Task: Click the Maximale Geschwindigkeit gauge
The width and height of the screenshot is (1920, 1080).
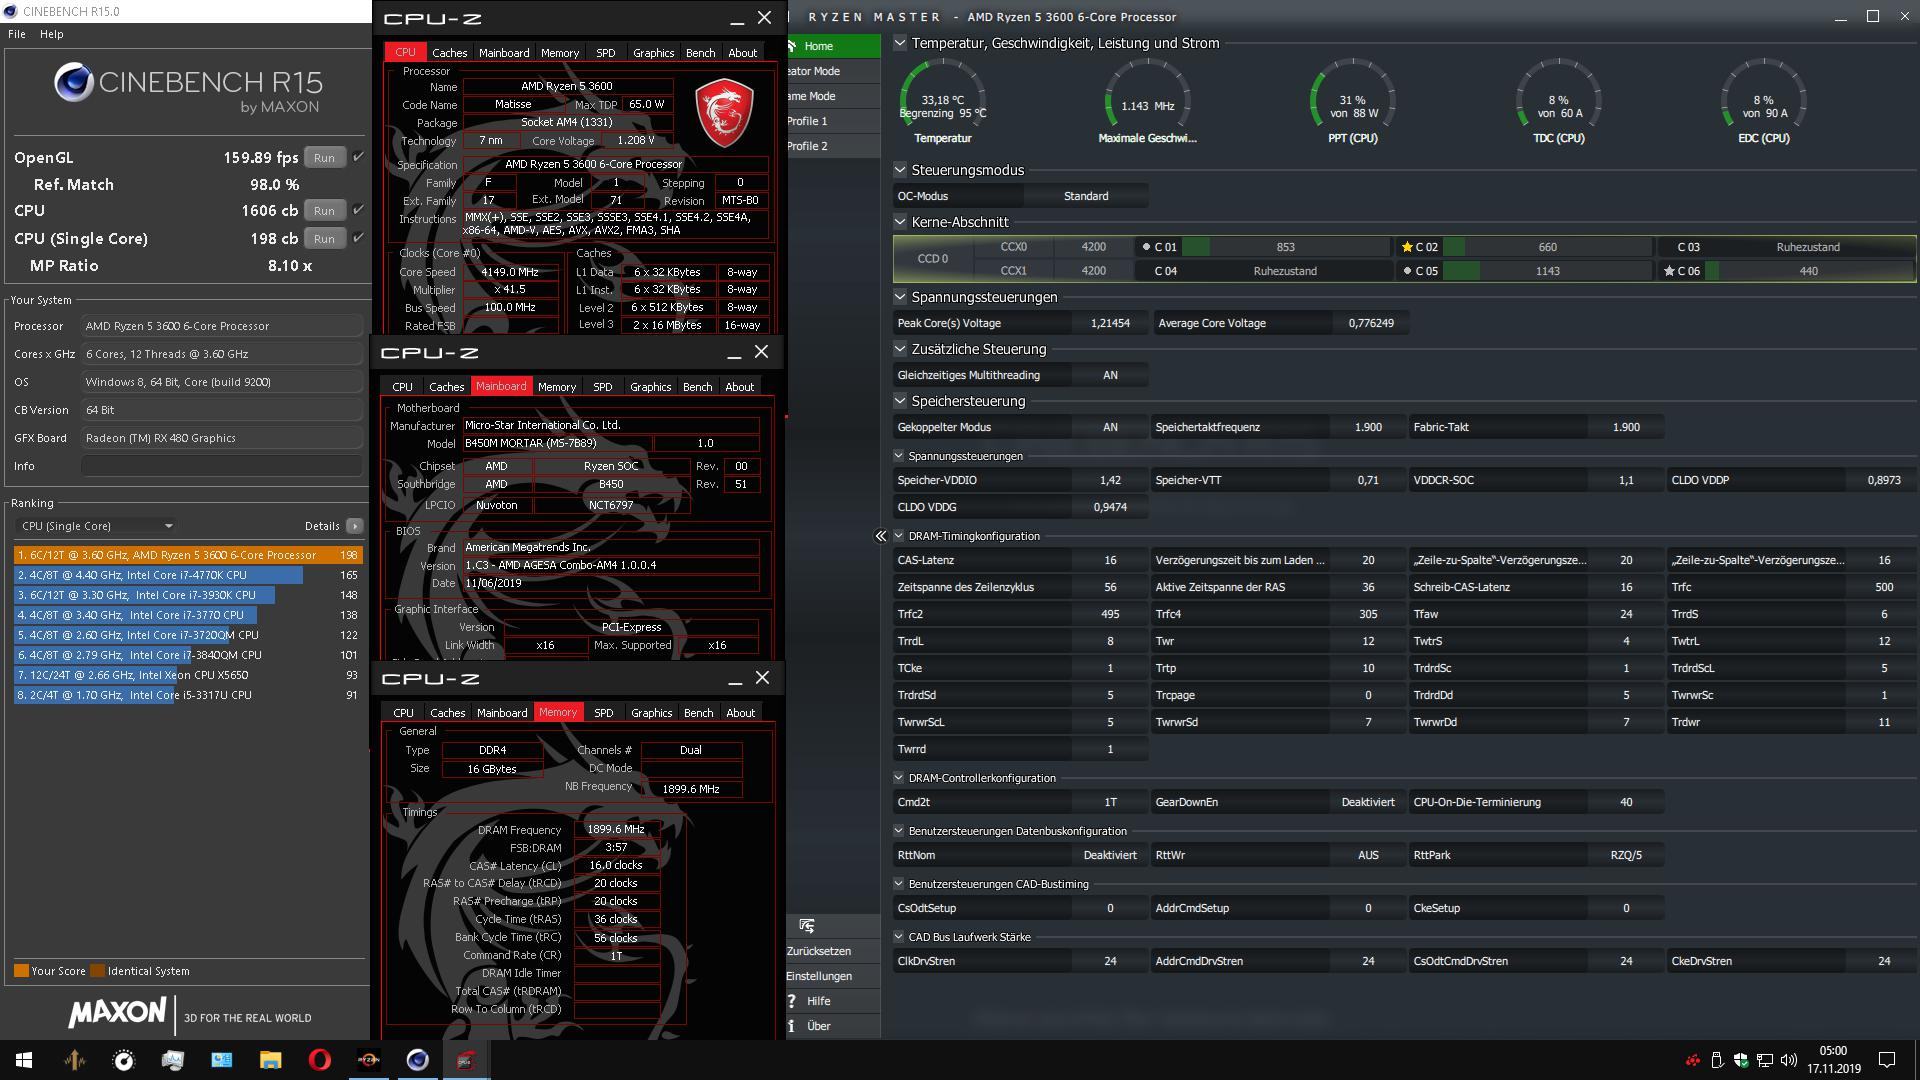Action: [1147, 101]
